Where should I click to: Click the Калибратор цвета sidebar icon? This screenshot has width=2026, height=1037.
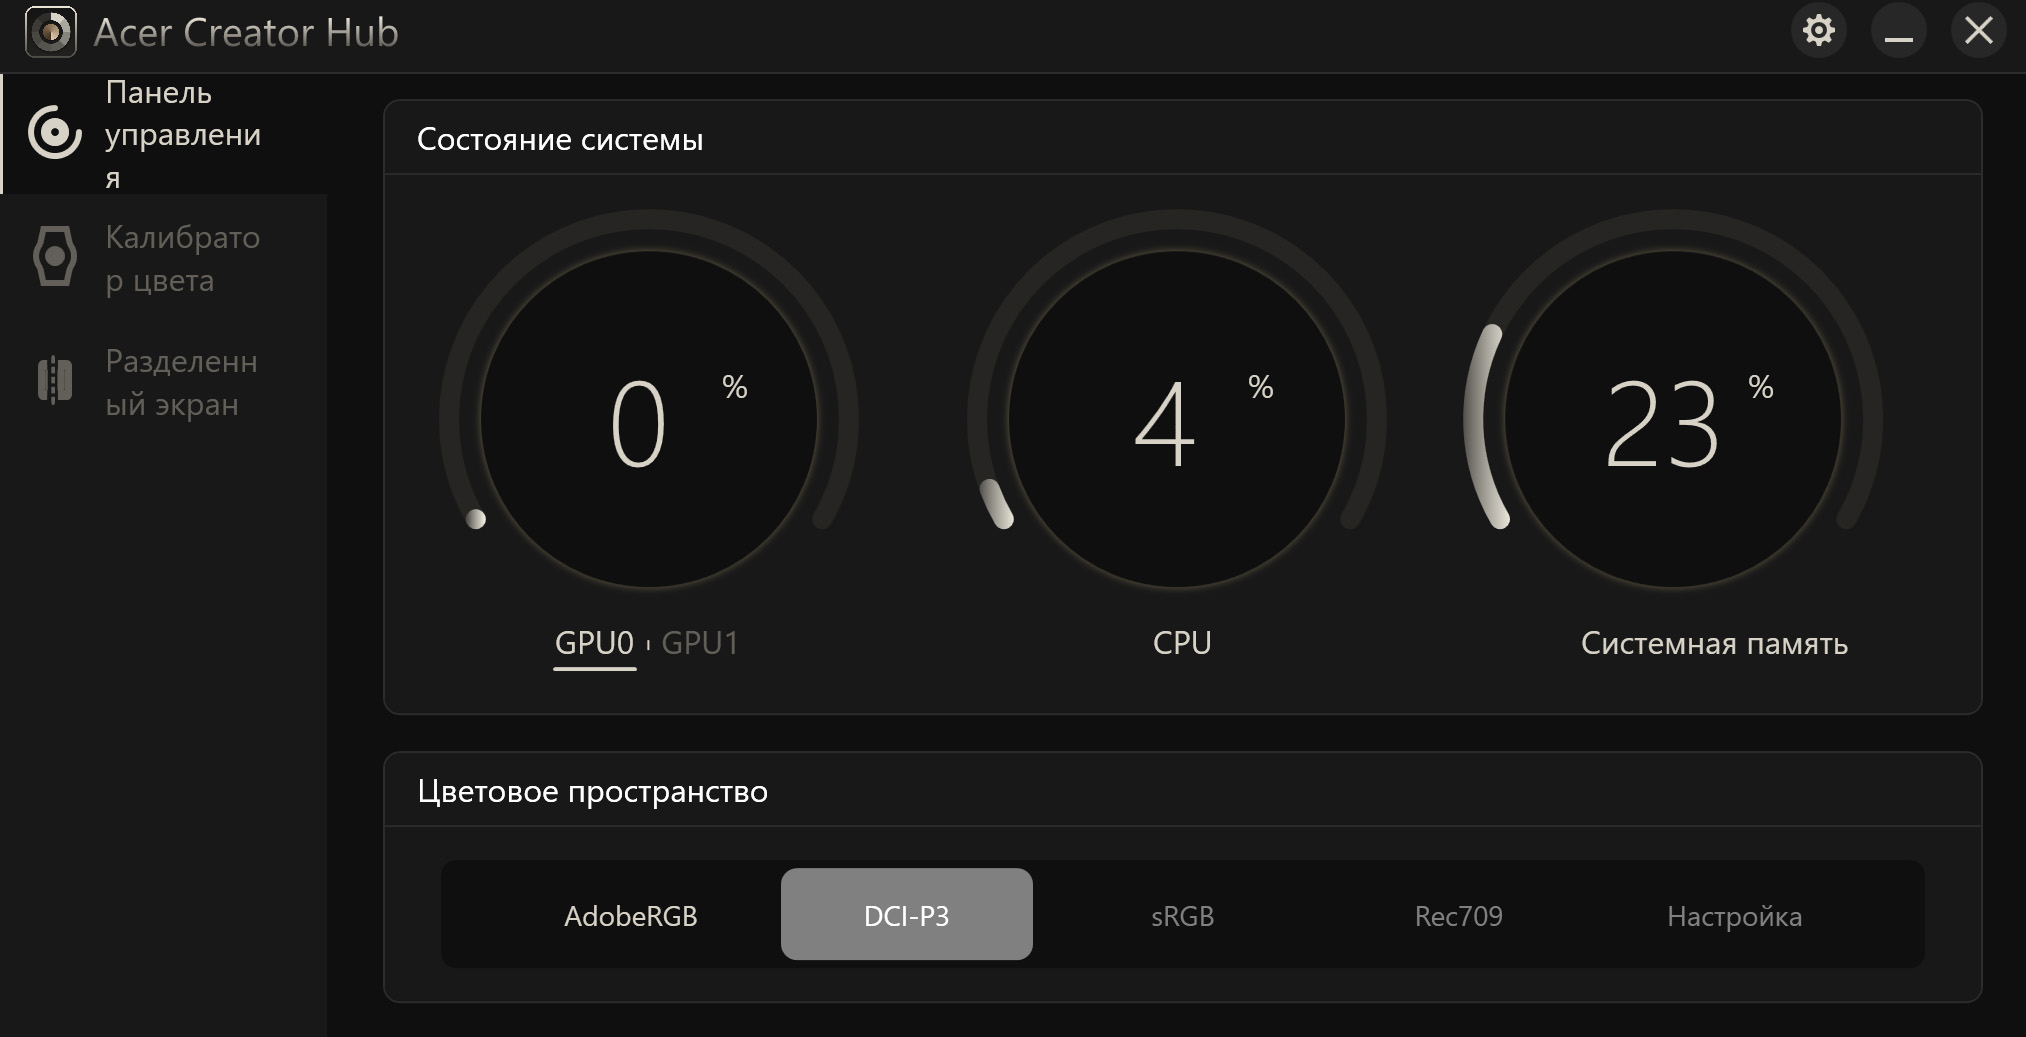click(x=55, y=257)
